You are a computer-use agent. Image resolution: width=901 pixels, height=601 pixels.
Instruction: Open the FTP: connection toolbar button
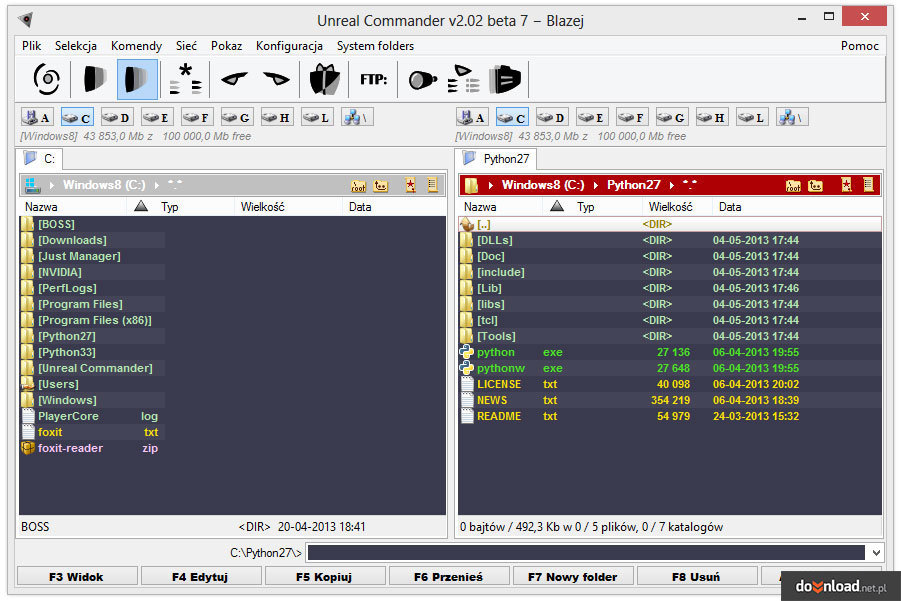tap(374, 79)
